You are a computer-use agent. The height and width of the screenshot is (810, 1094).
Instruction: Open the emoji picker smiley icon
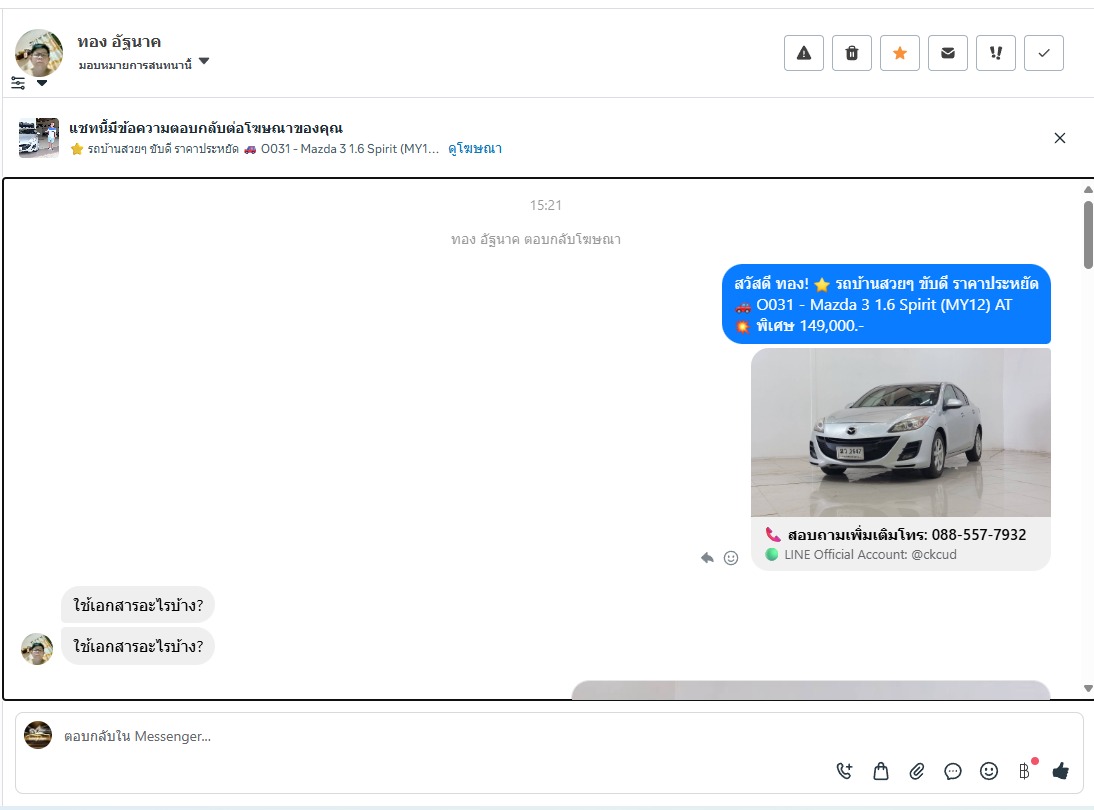click(989, 771)
